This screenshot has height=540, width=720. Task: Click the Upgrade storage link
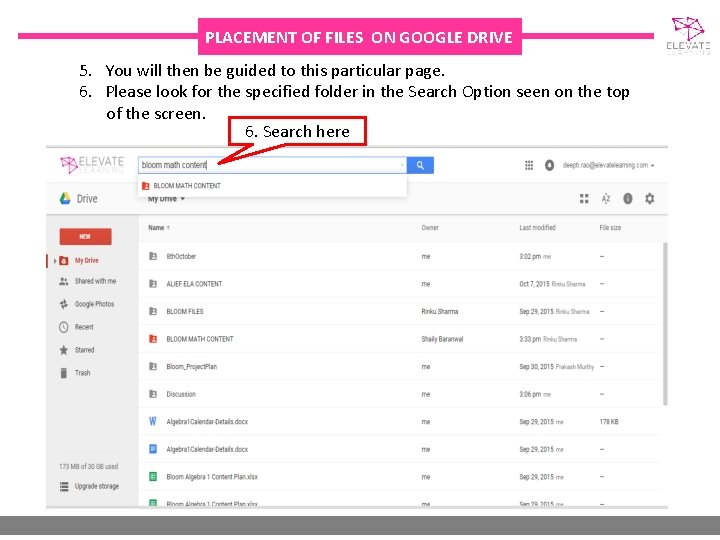click(x=96, y=486)
